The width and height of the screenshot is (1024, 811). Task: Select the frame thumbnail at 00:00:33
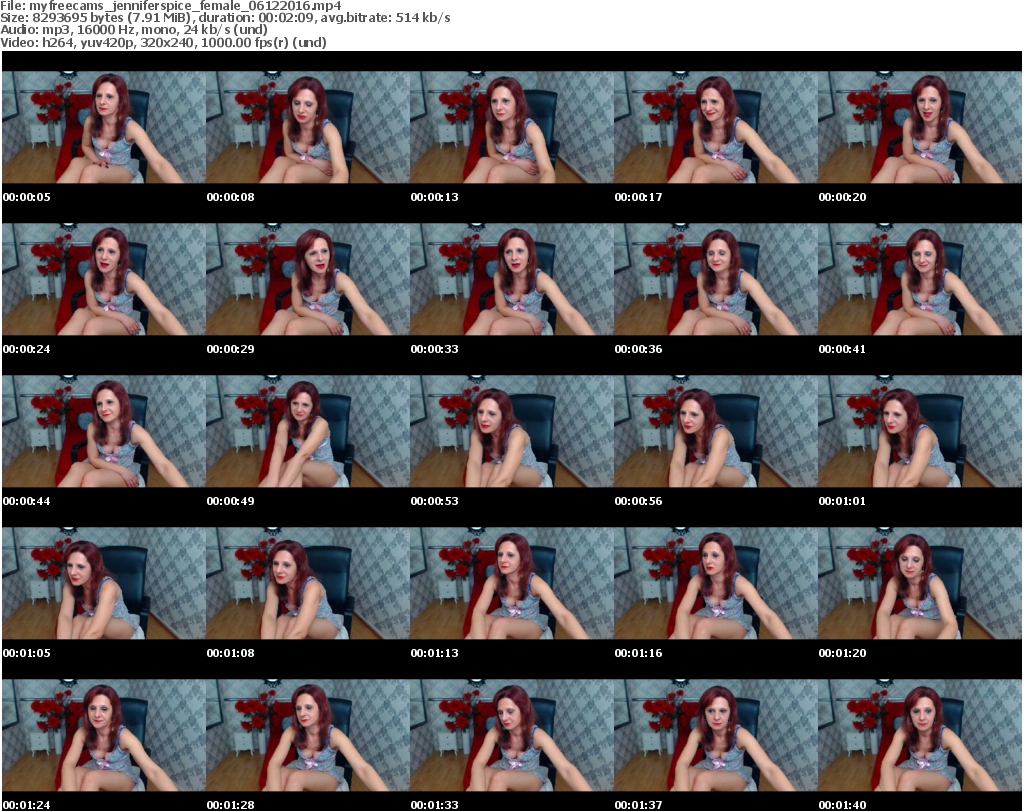pyautogui.click(x=511, y=279)
